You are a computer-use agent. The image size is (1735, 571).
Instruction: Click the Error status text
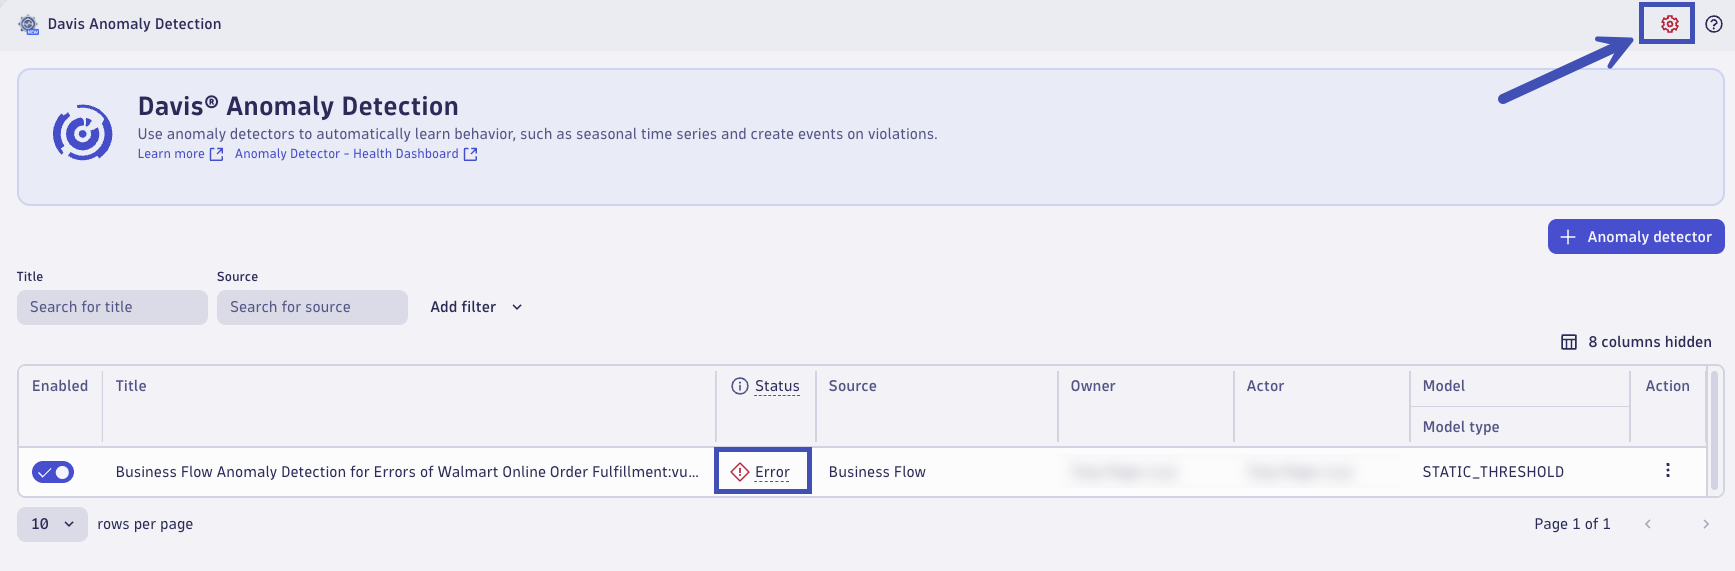click(x=772, y=472)
